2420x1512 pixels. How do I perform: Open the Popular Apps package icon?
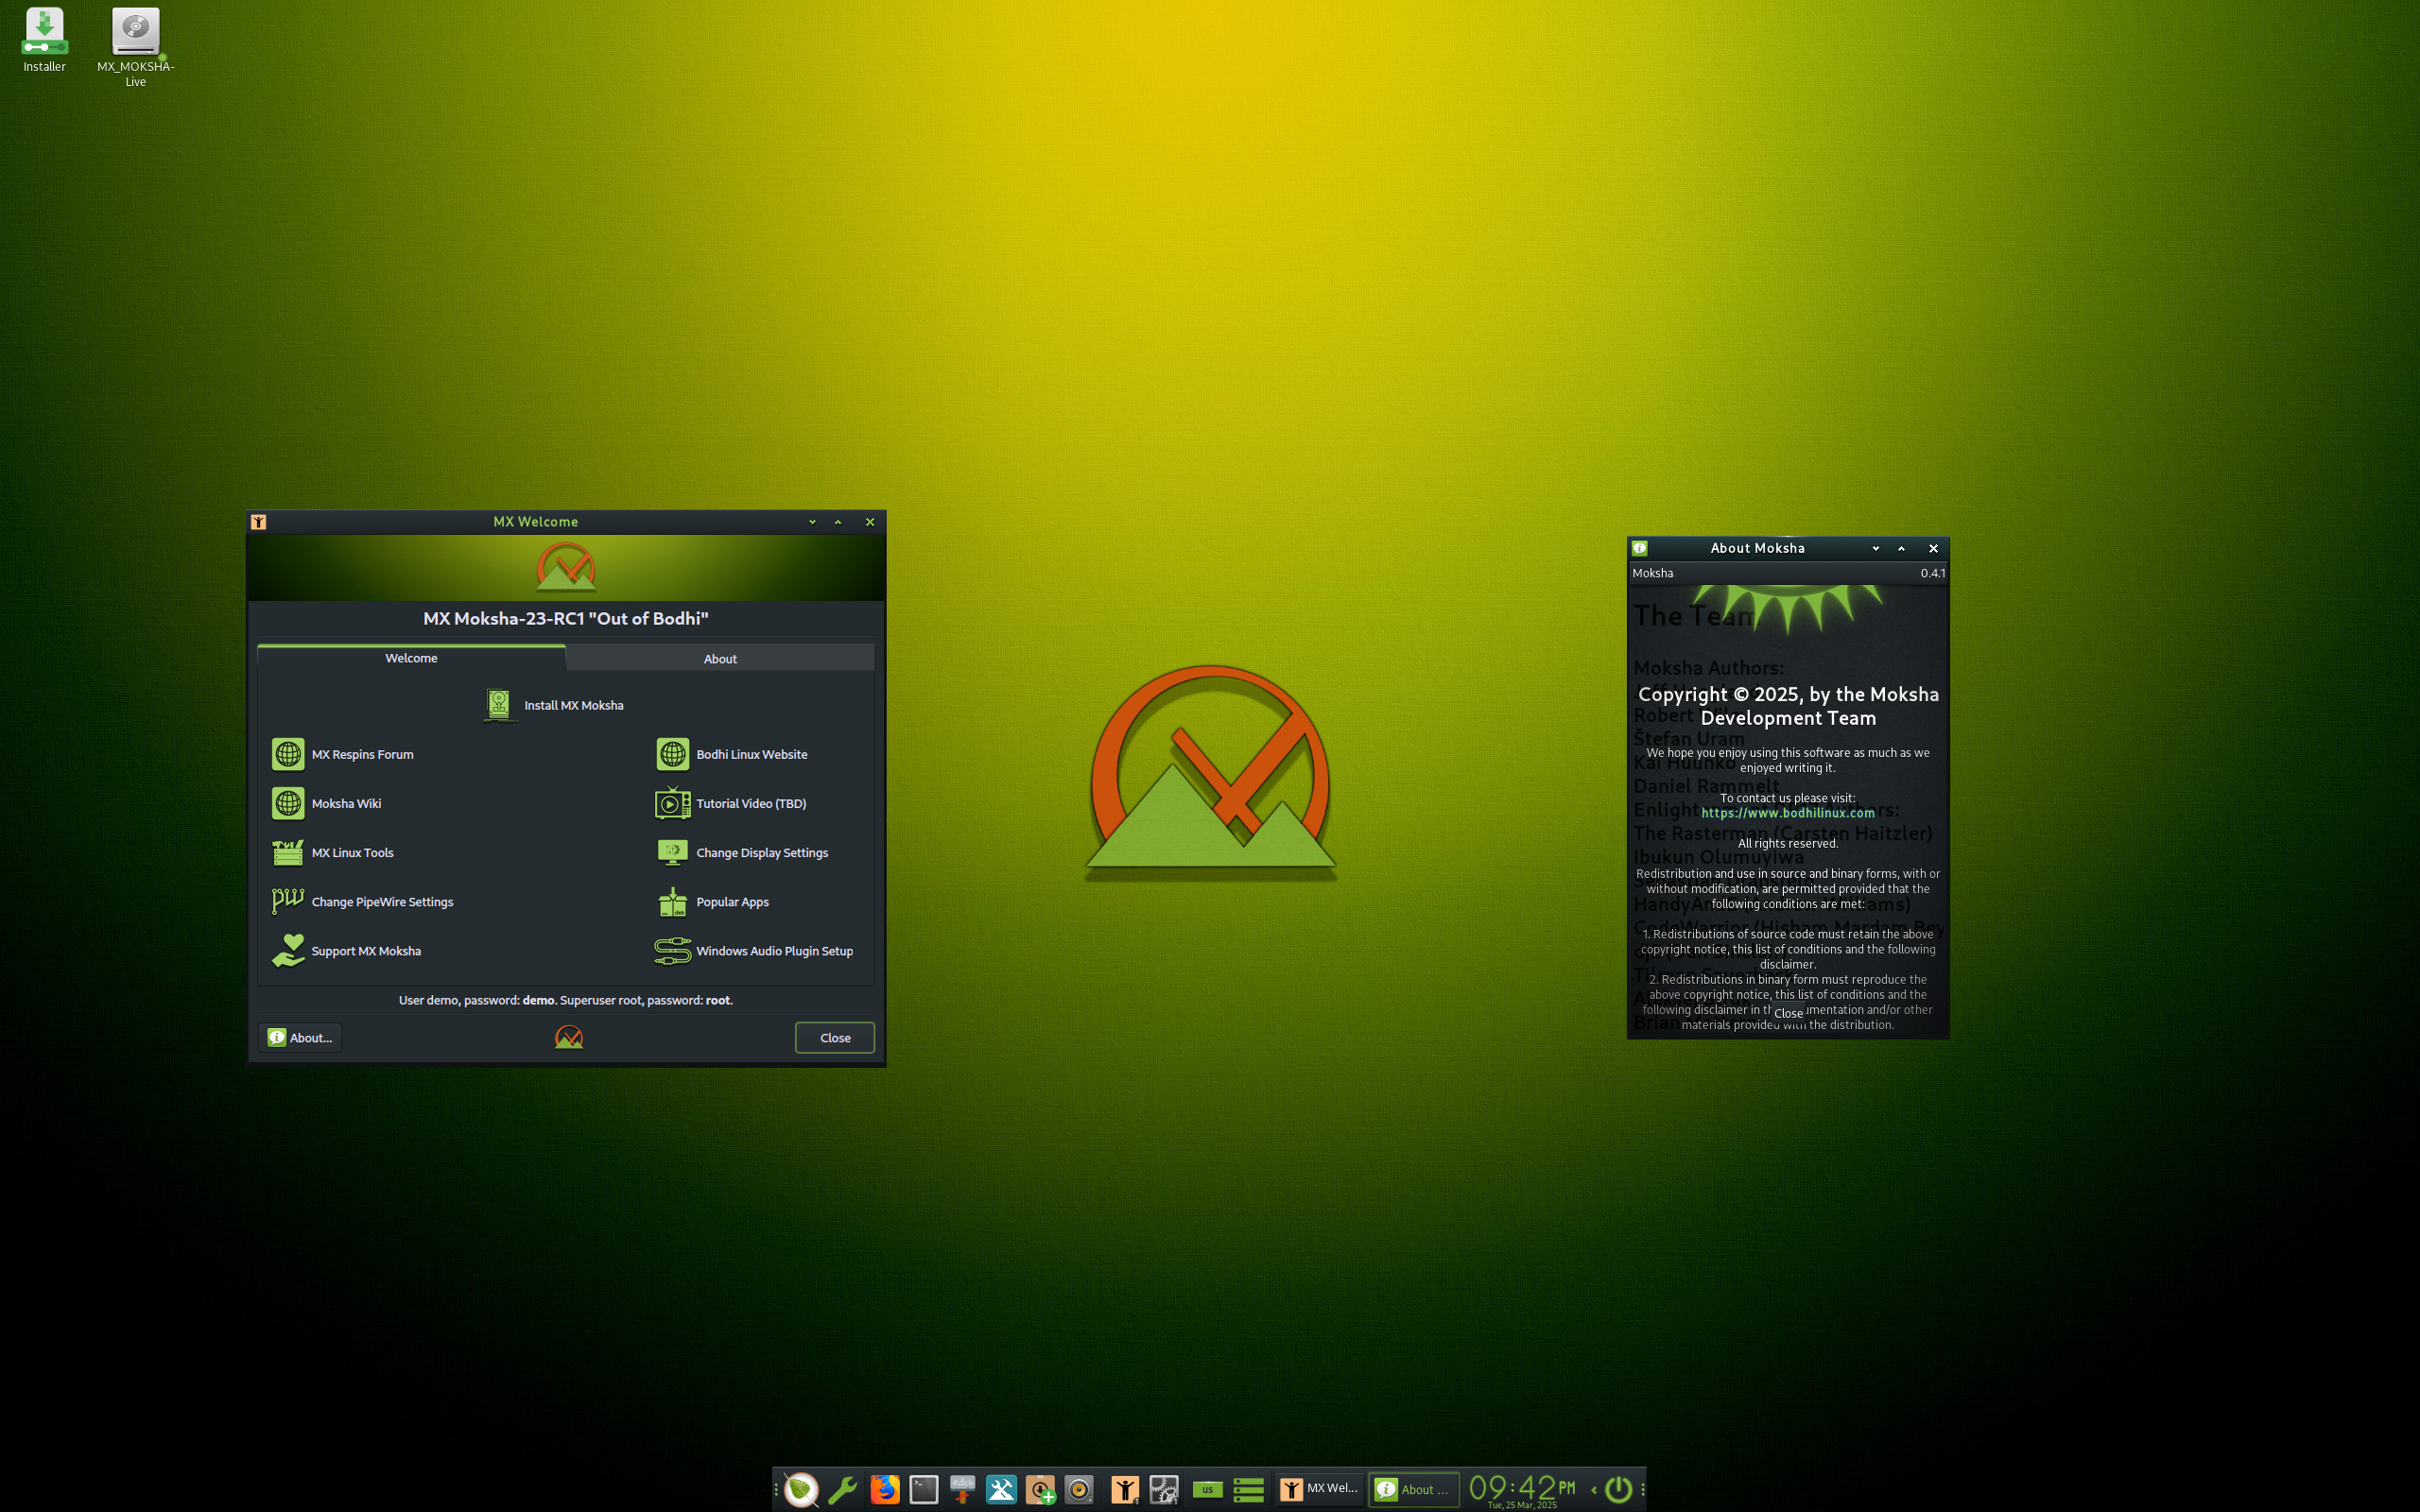673,901
